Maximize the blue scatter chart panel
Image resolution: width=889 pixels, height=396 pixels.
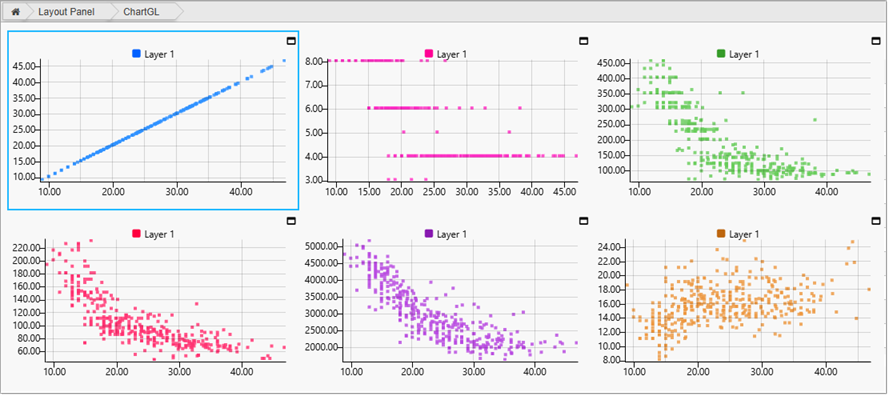coord(291,40)
